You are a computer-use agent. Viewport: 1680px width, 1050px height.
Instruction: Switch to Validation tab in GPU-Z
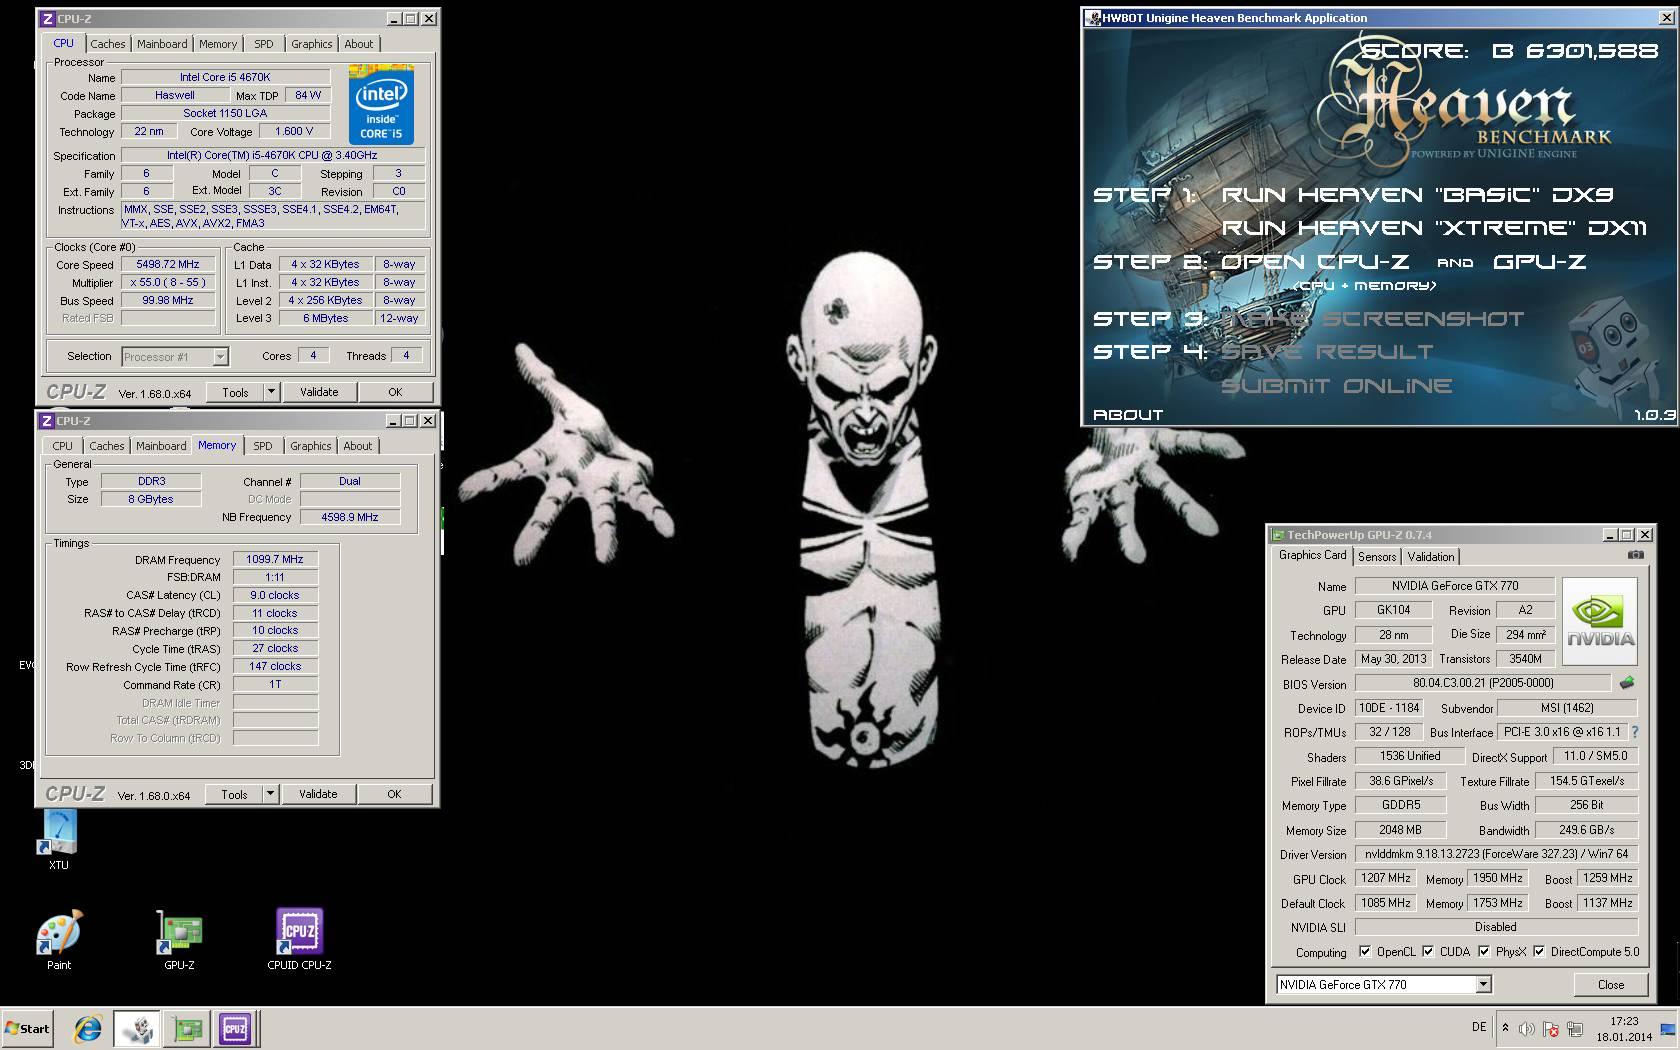coord(1431,557)
